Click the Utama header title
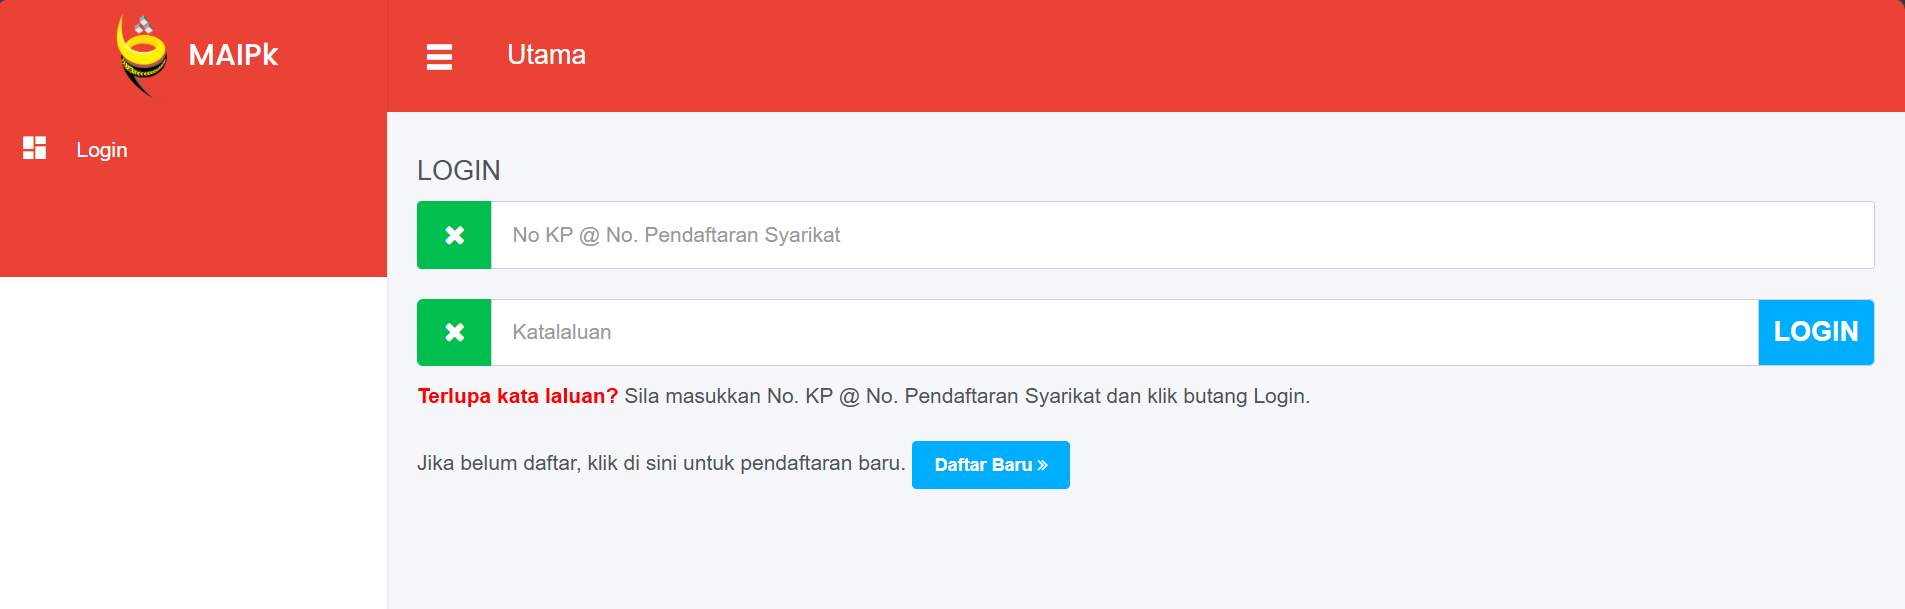Image resolution: width=1905 pixels, height=609 pixels. (546, 55)
